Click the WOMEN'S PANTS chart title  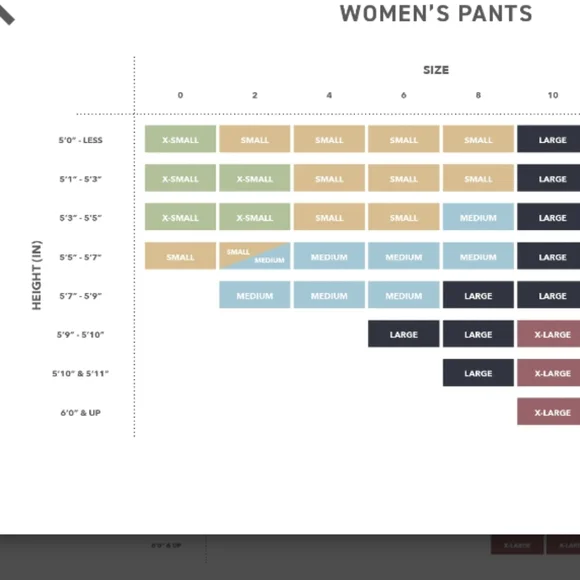click(436, 14)
